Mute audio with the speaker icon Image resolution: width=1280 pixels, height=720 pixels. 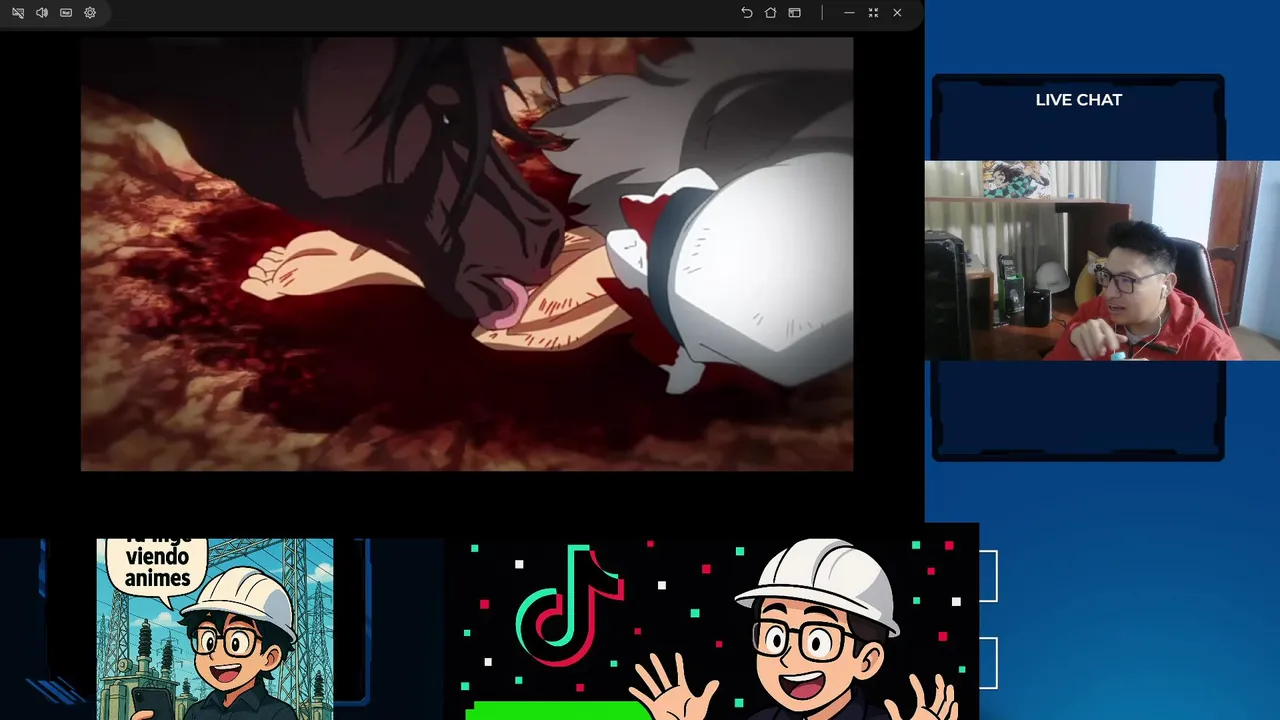42,13
